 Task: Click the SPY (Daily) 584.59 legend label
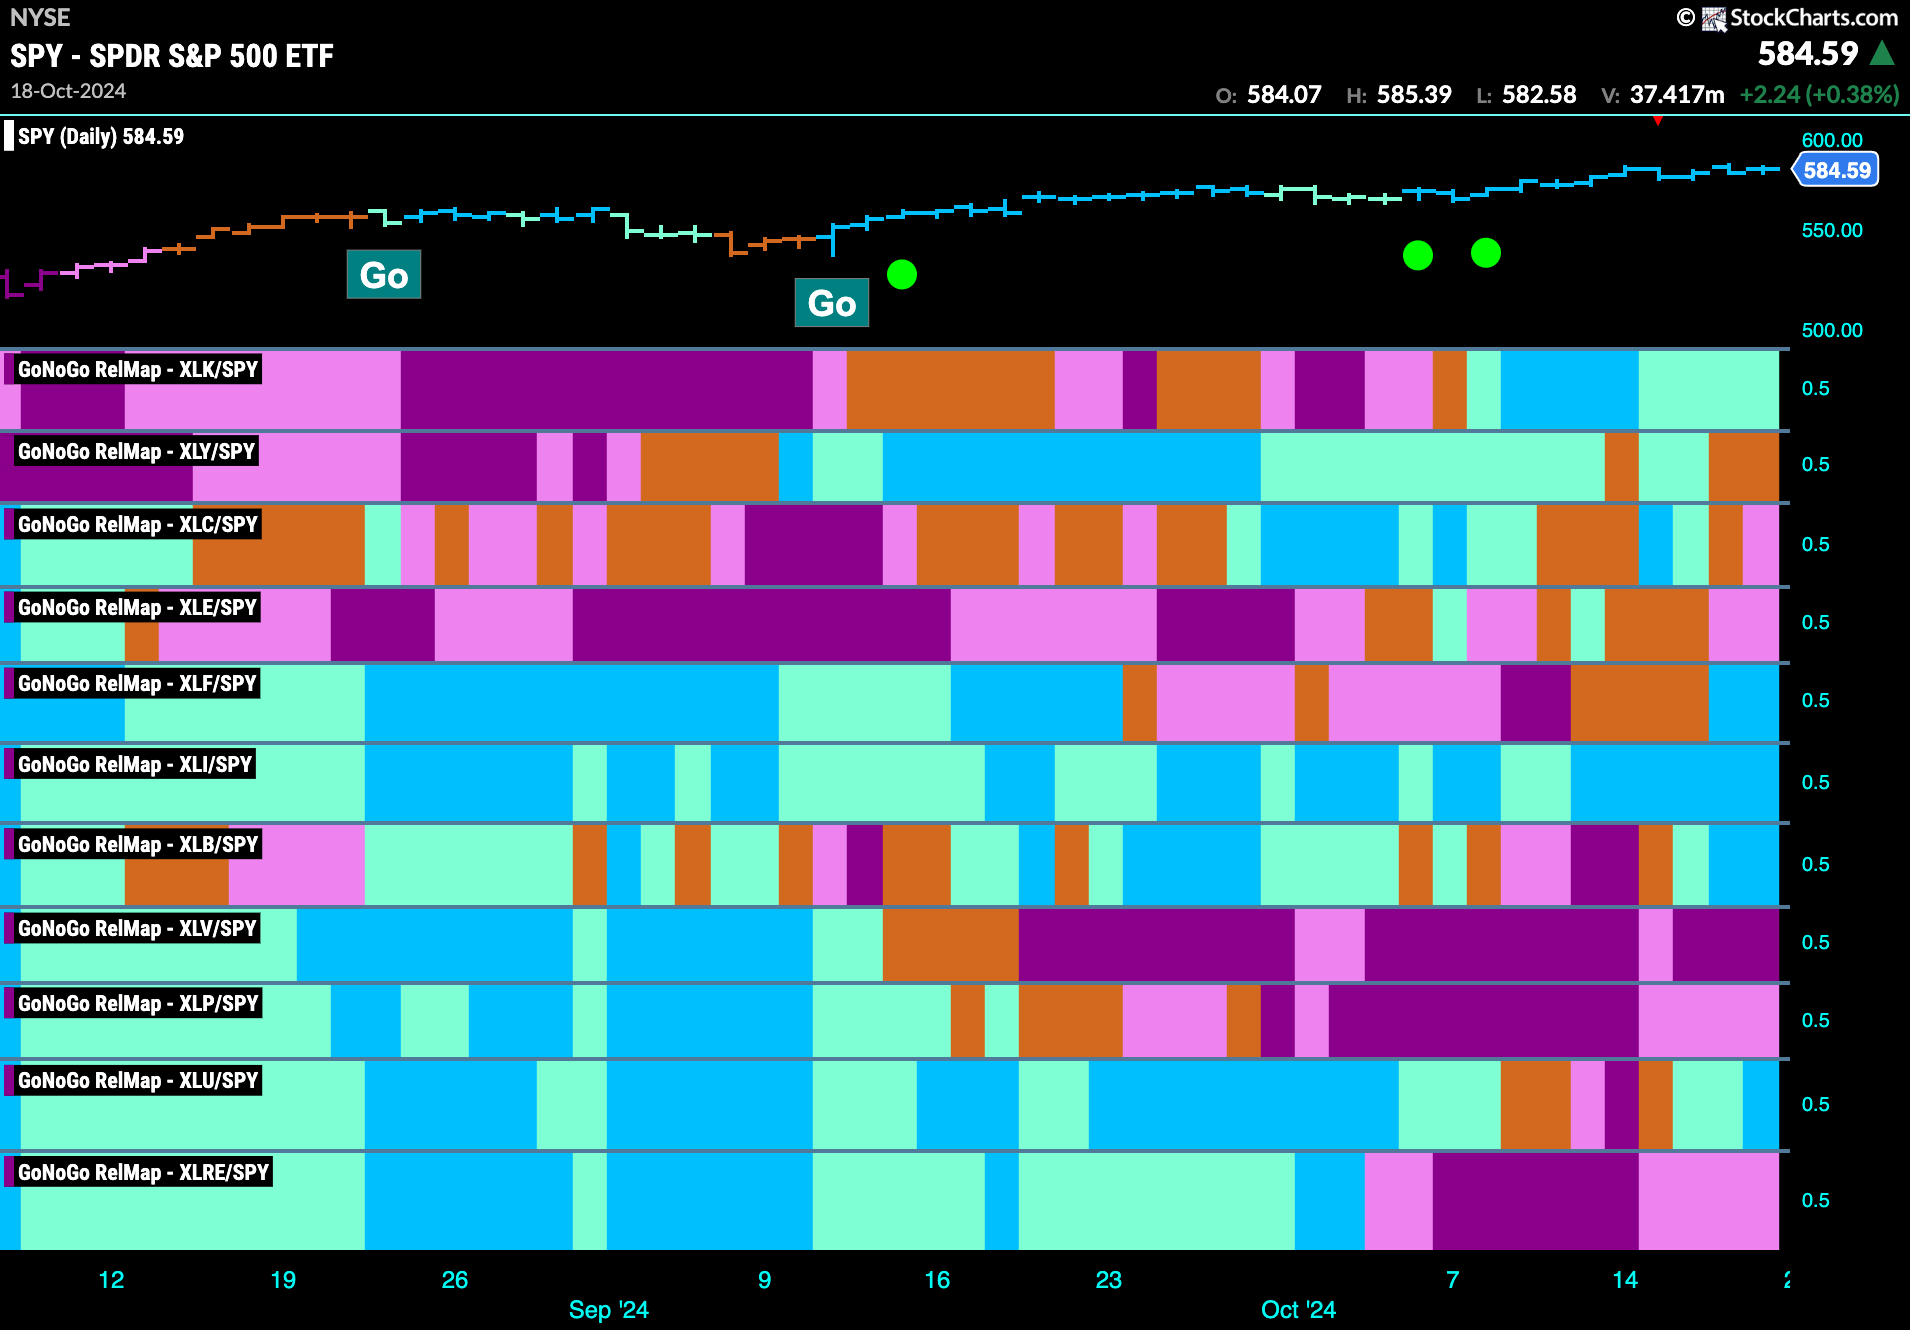(x=101, y=136)
